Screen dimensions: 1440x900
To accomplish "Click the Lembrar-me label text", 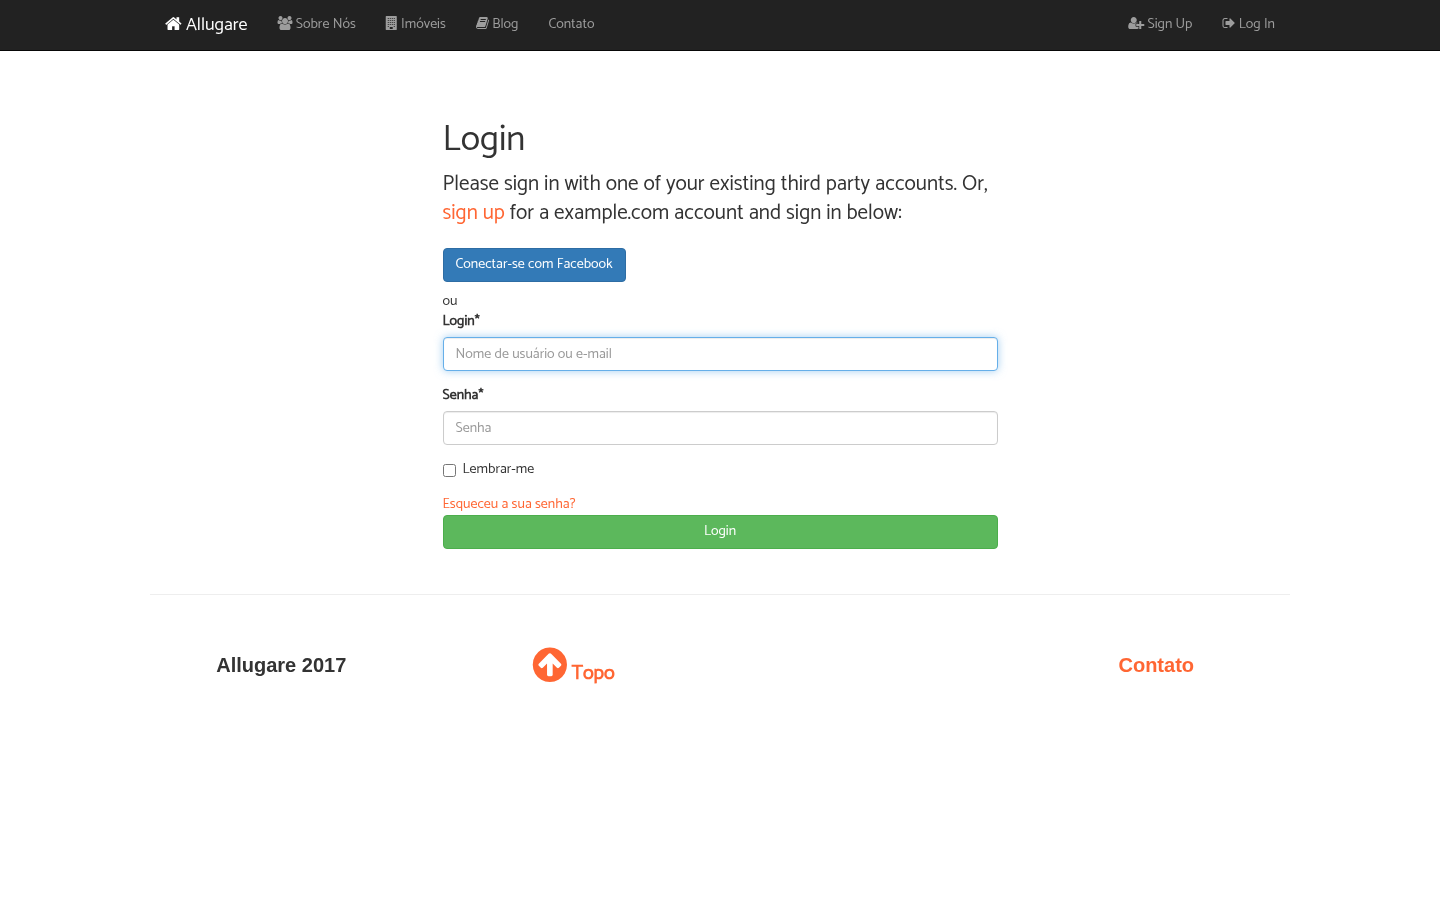I will (x=498, y=469).
